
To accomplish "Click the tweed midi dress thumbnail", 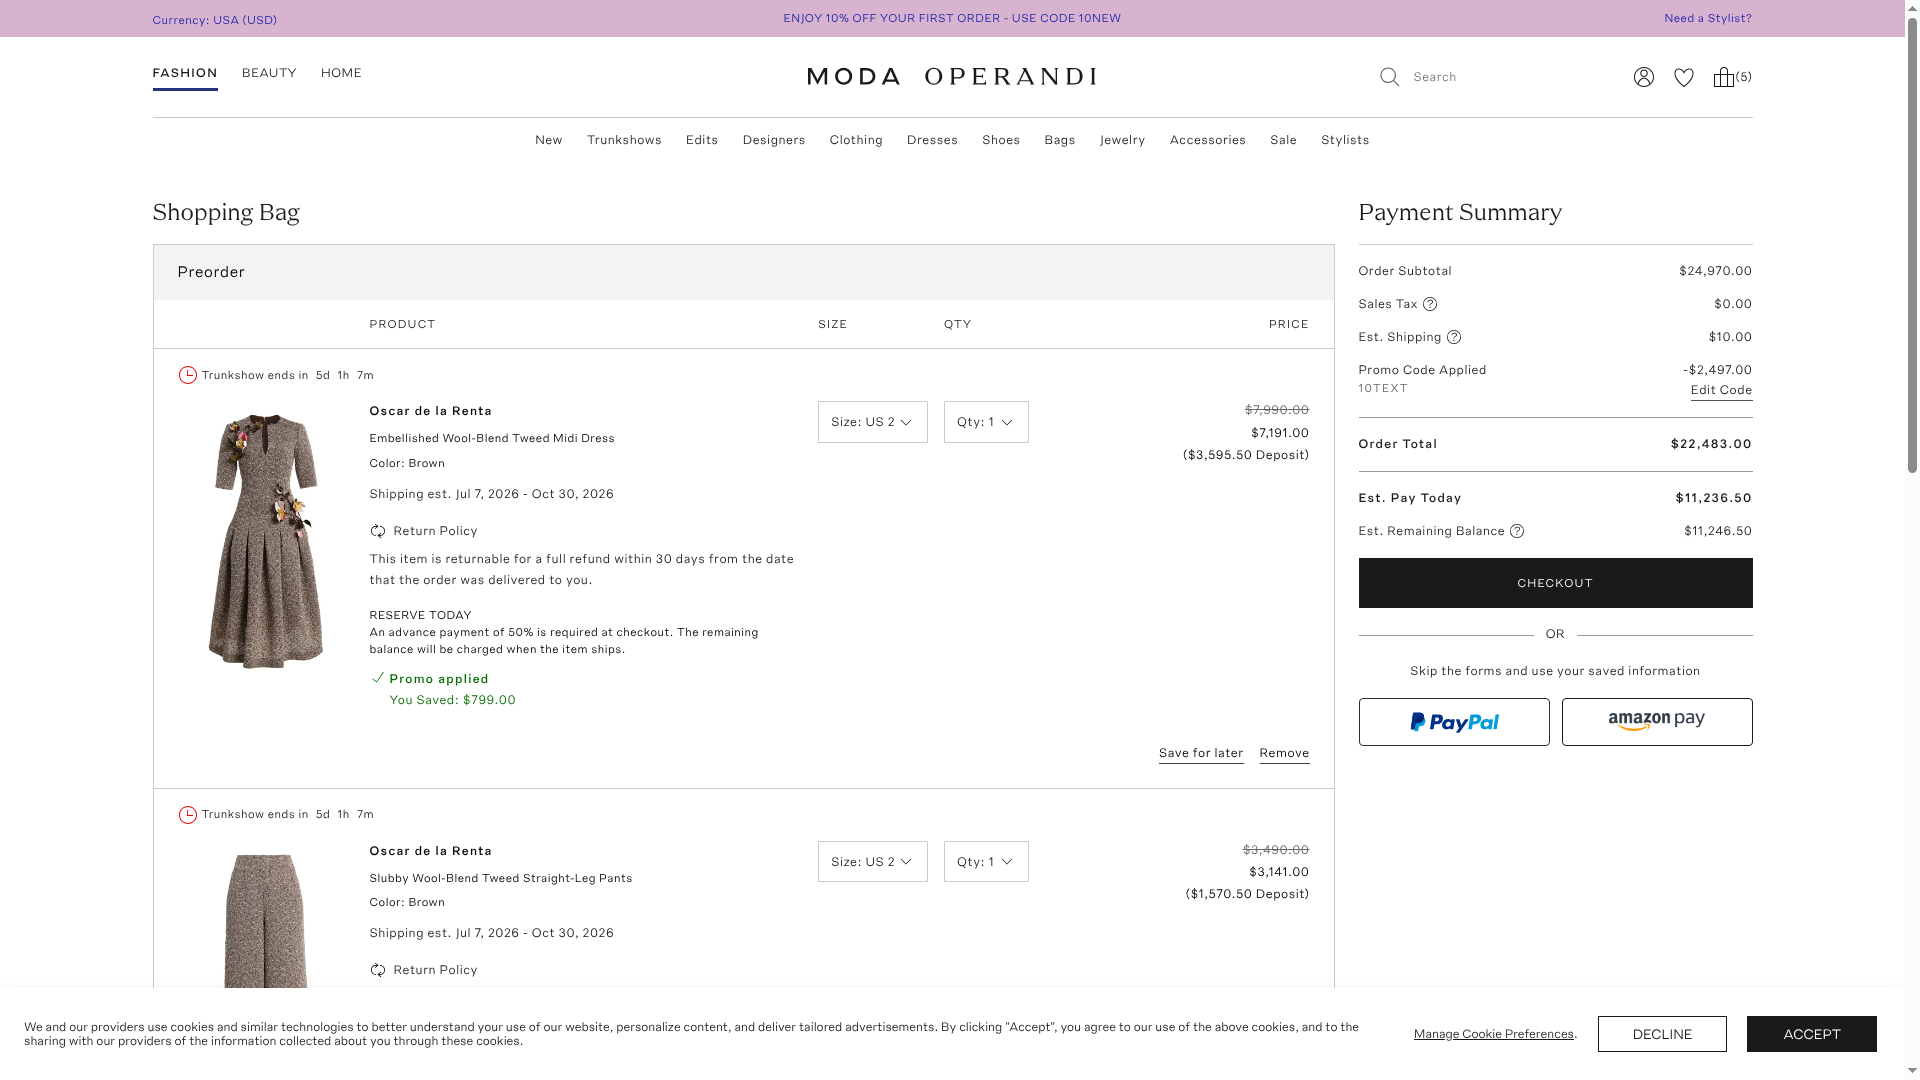I will click(x=265, y=540).
